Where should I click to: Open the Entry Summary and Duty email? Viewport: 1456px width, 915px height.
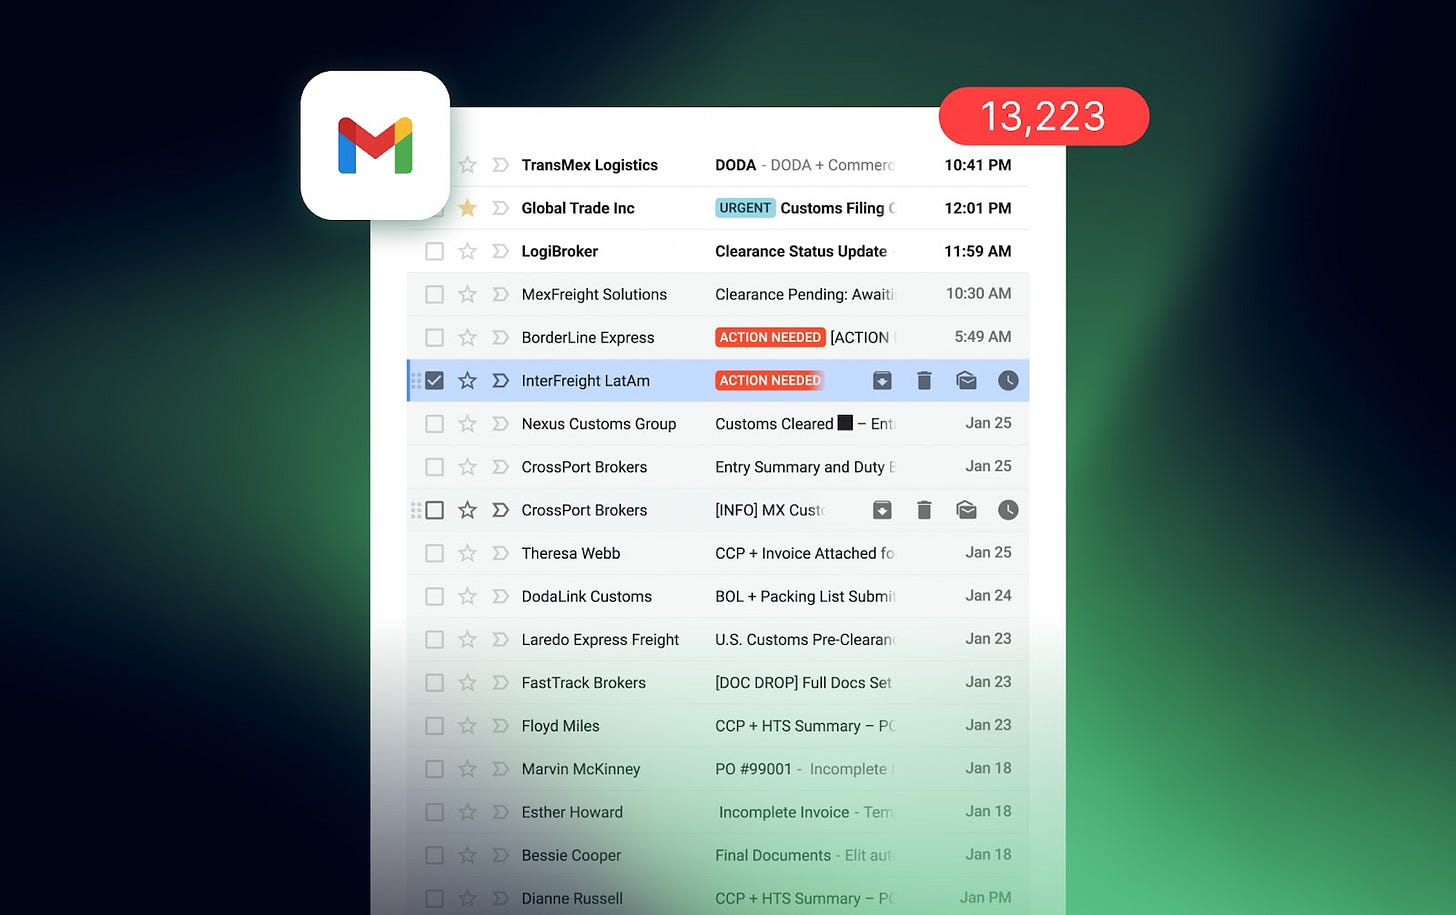(x=805, y=467)
